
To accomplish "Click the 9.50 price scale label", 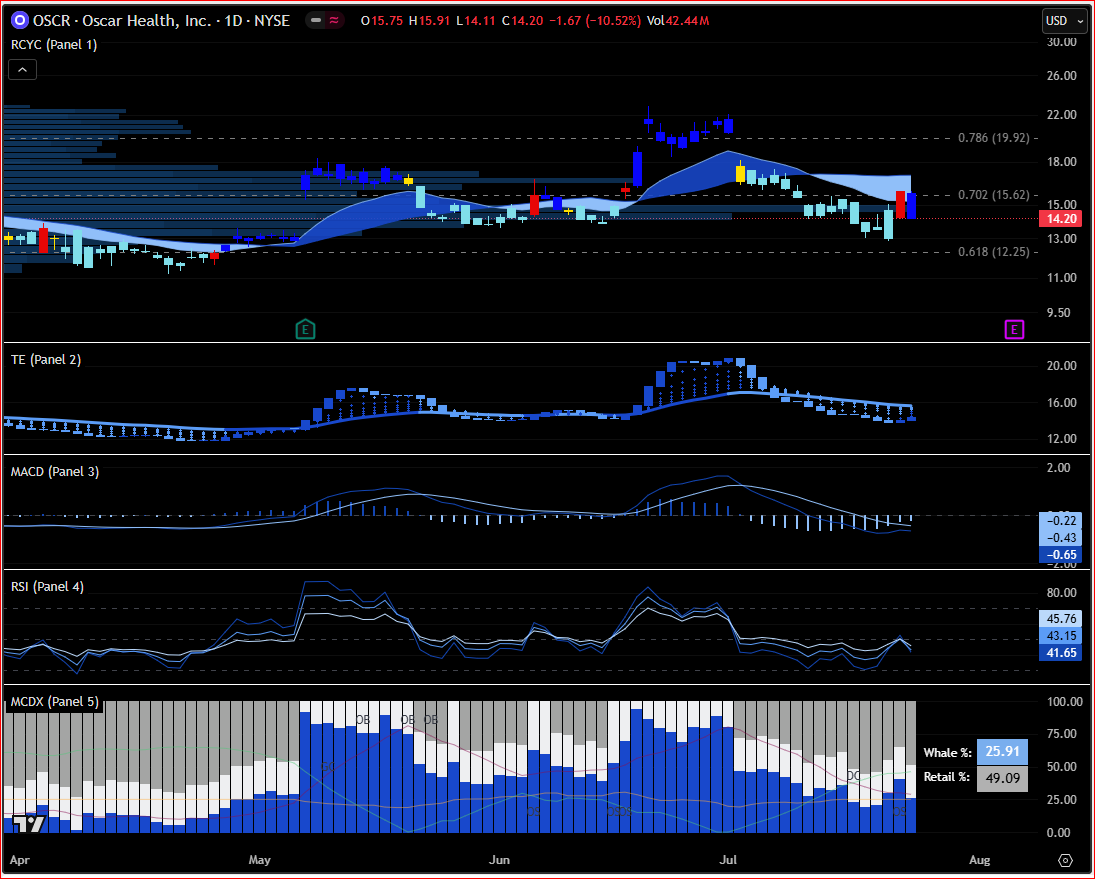I will [x=1059, y=313].
